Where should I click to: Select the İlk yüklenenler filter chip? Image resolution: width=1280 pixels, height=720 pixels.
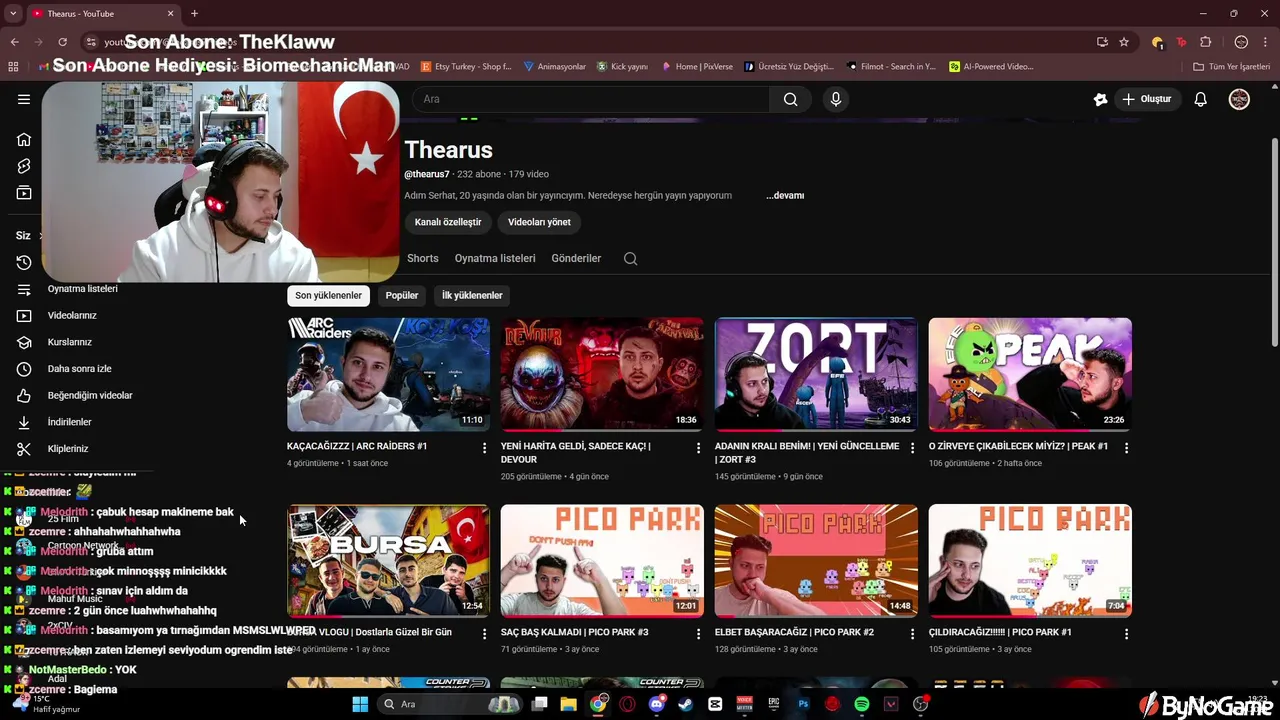[472, 295]
